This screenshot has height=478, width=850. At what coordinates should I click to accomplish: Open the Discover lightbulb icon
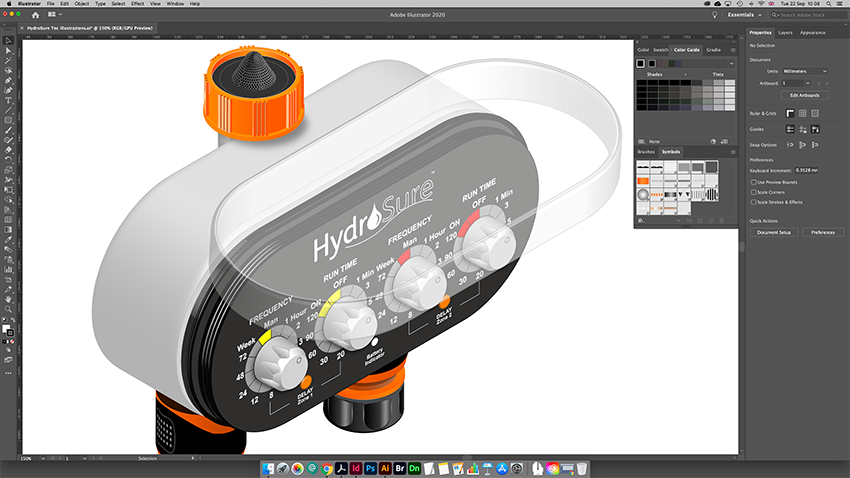(x=714, y=15)
